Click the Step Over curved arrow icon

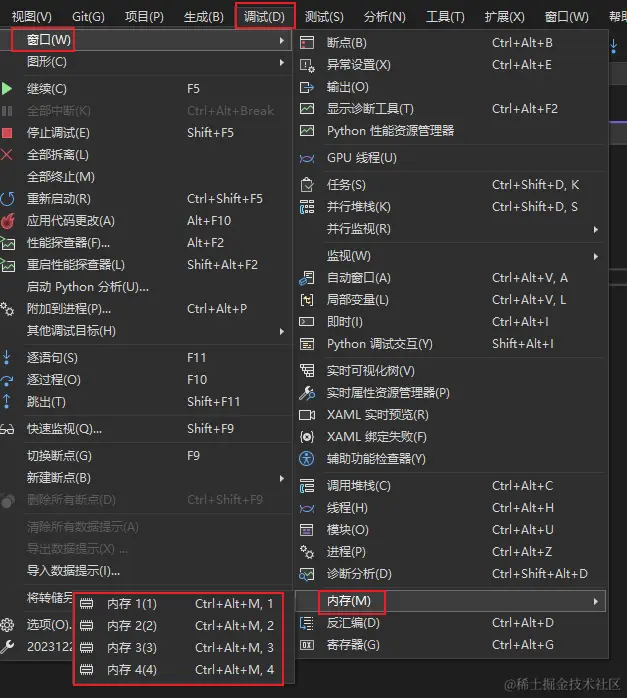[7, 380]
